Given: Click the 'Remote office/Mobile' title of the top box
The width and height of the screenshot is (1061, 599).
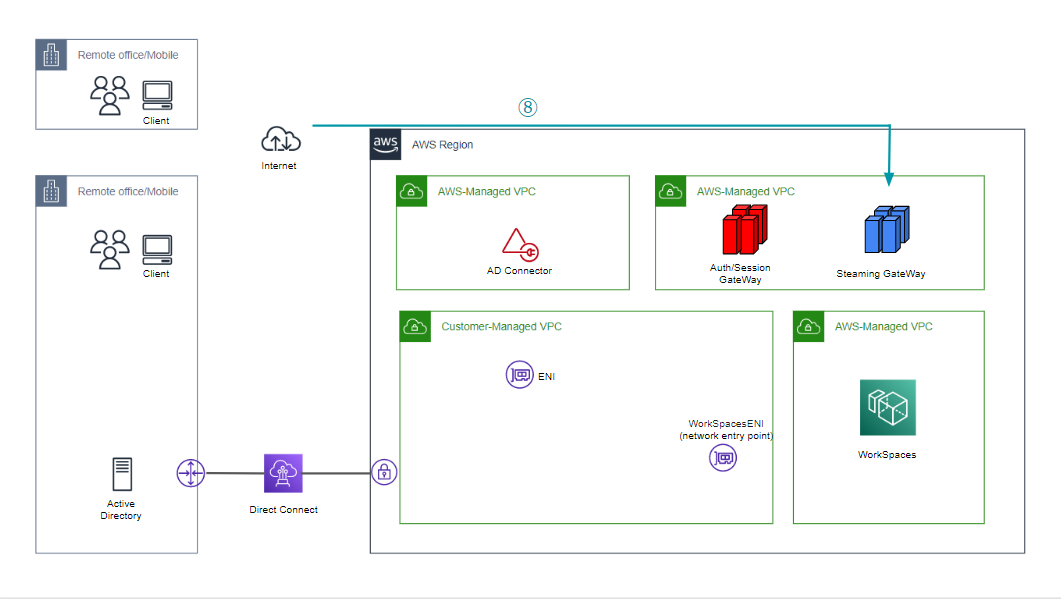Looking at the screenshot, I should pos(128,55).
